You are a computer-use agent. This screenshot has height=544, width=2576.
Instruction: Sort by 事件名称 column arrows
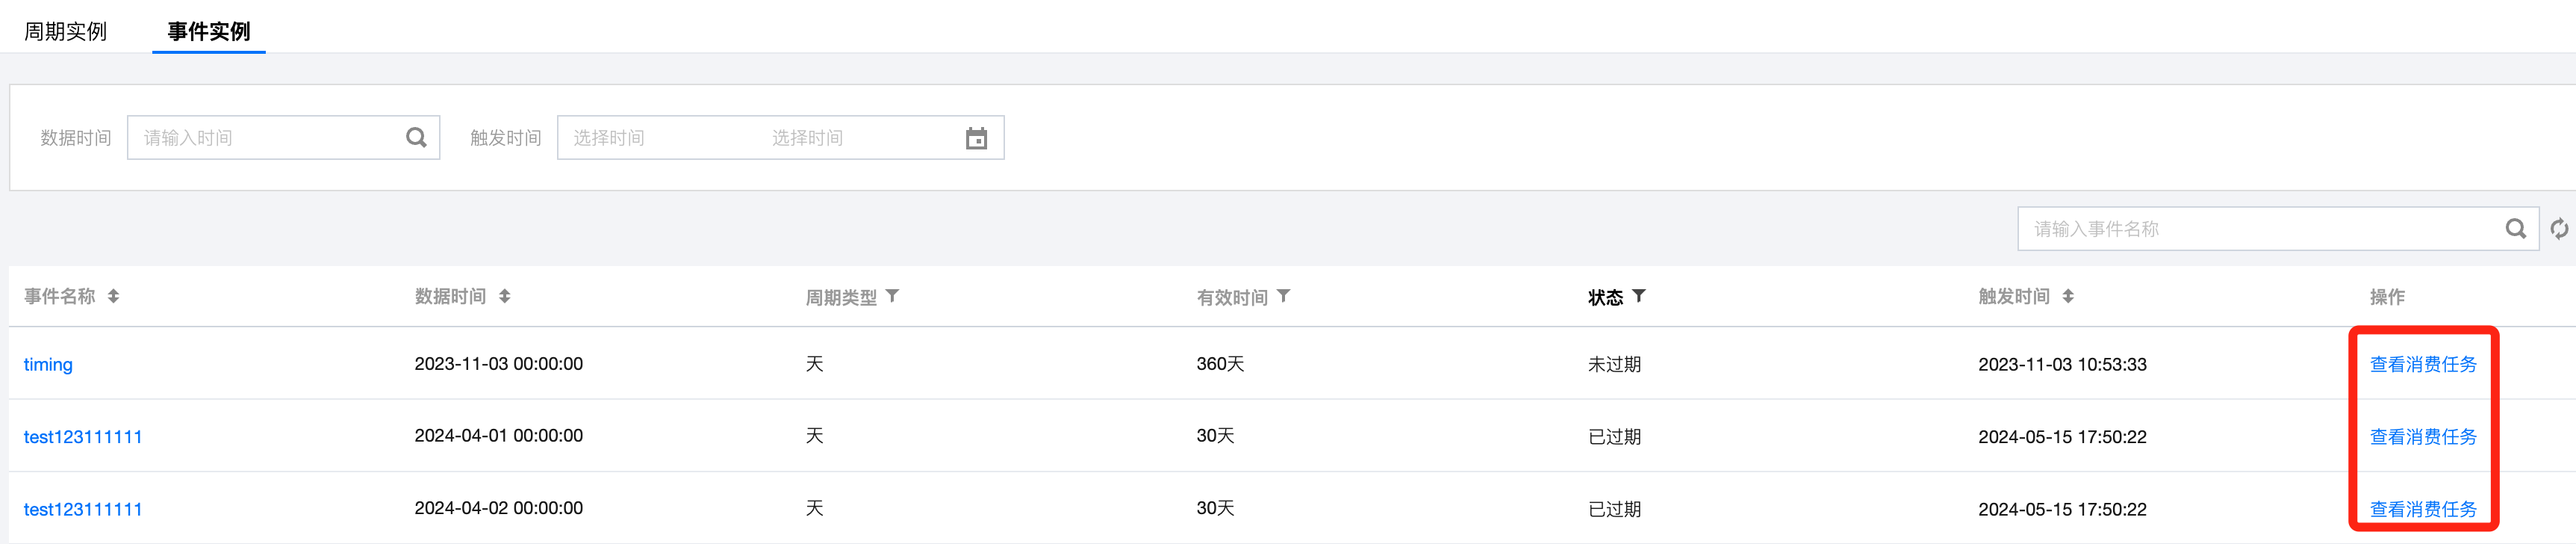click(x=113, y=296)
